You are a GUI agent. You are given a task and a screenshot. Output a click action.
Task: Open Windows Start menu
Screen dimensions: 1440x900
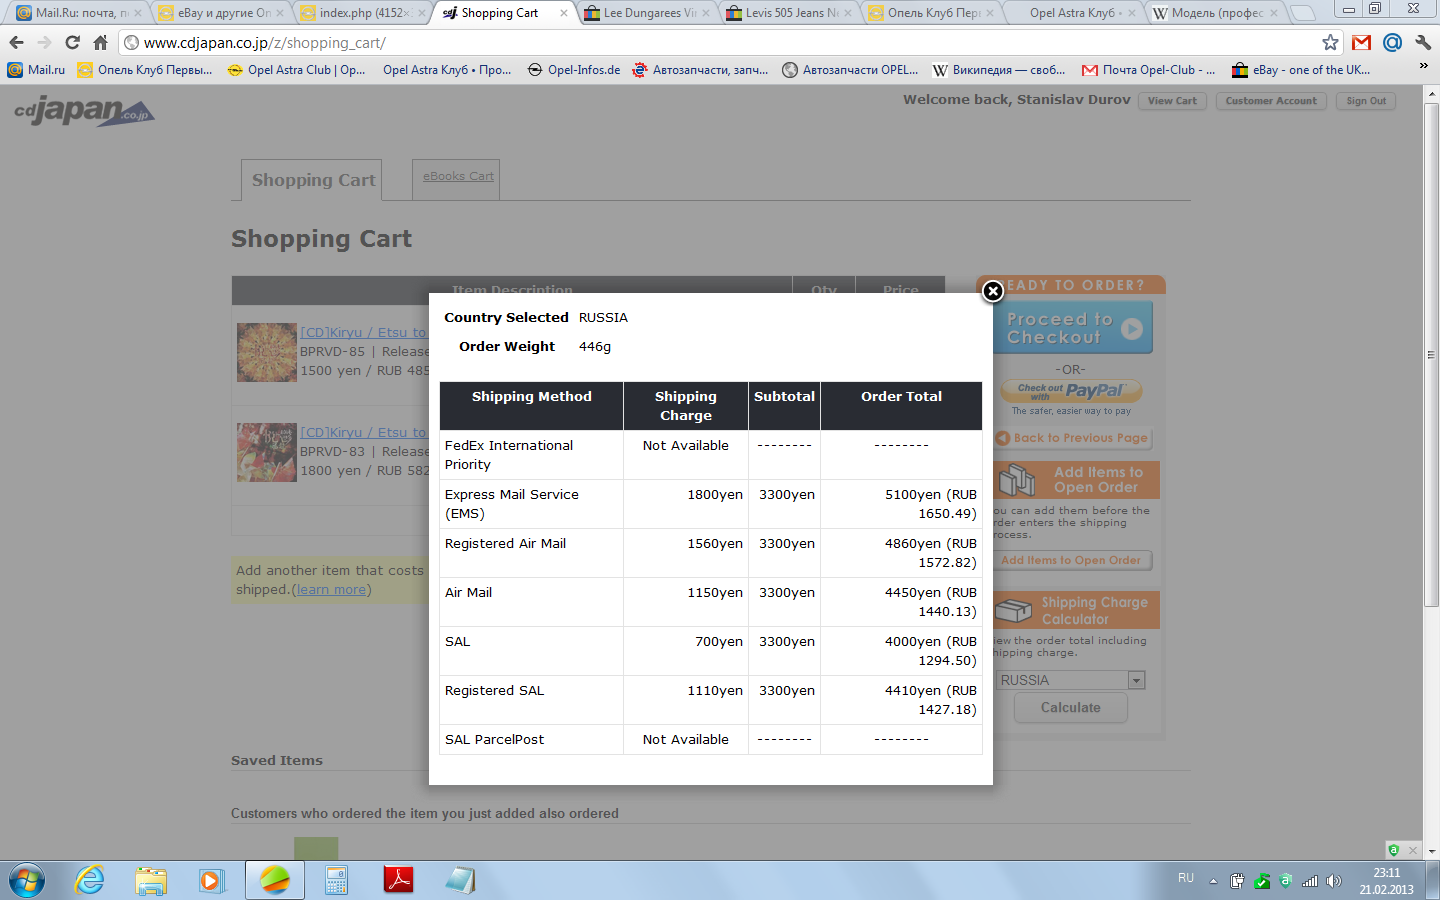(26, 881)
